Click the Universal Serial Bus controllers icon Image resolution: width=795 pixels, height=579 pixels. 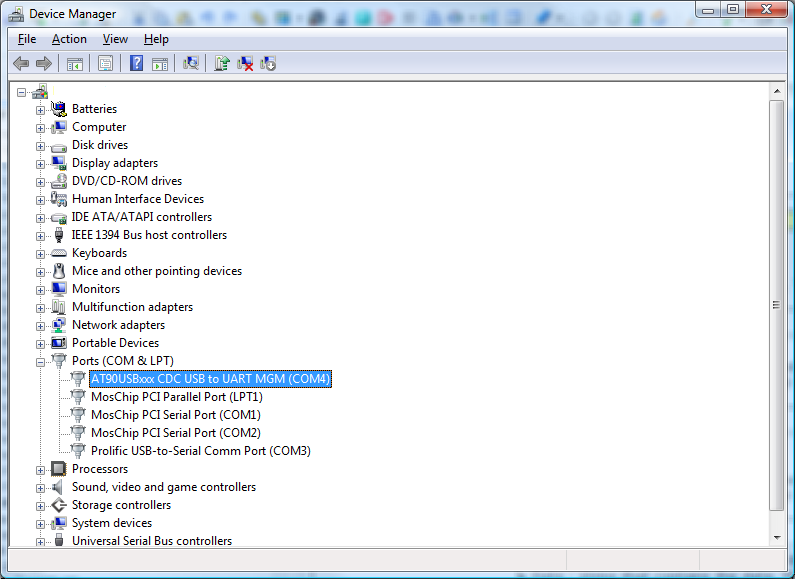click(59, 540)
